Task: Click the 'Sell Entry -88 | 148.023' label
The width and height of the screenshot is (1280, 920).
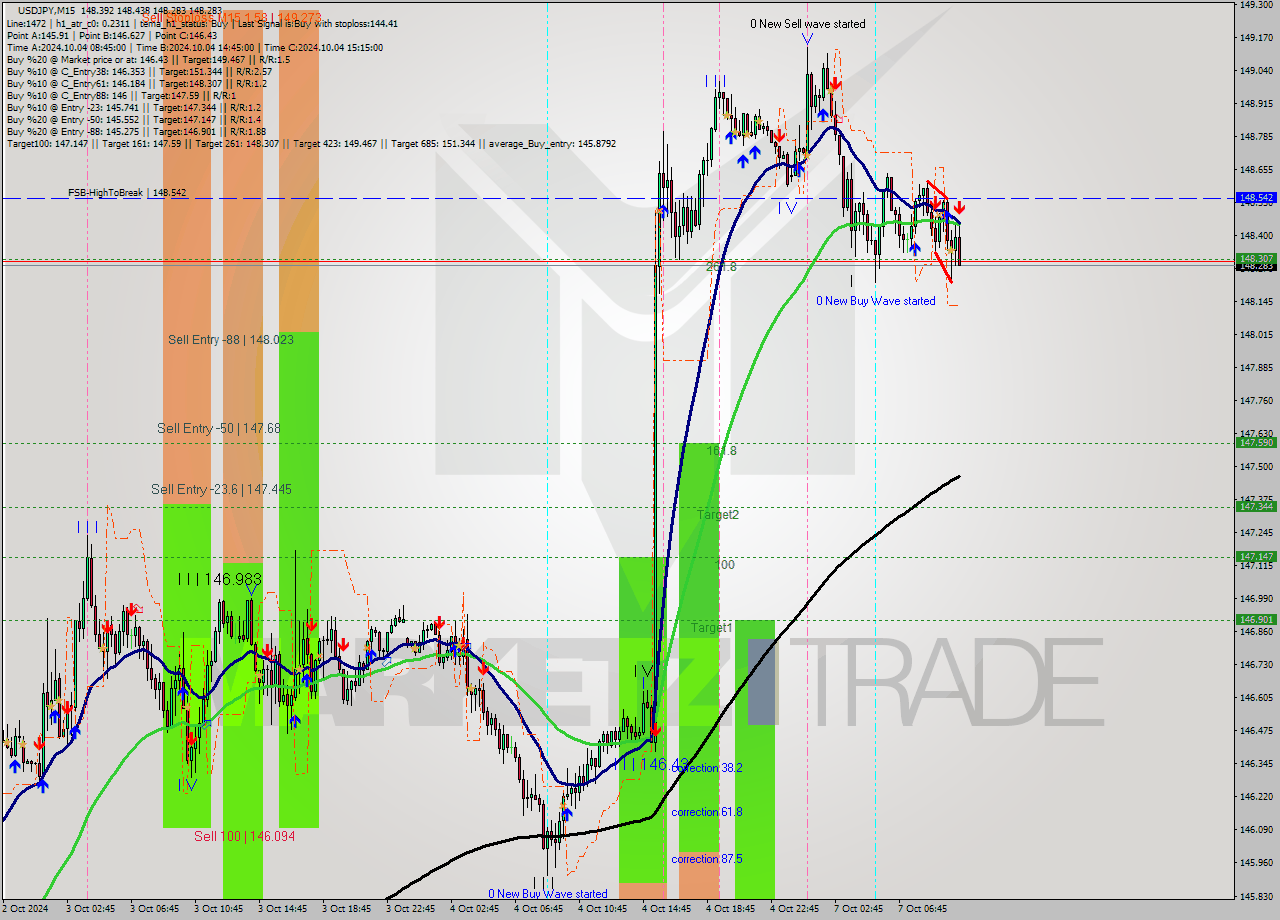Action: [x=231, y=340]
